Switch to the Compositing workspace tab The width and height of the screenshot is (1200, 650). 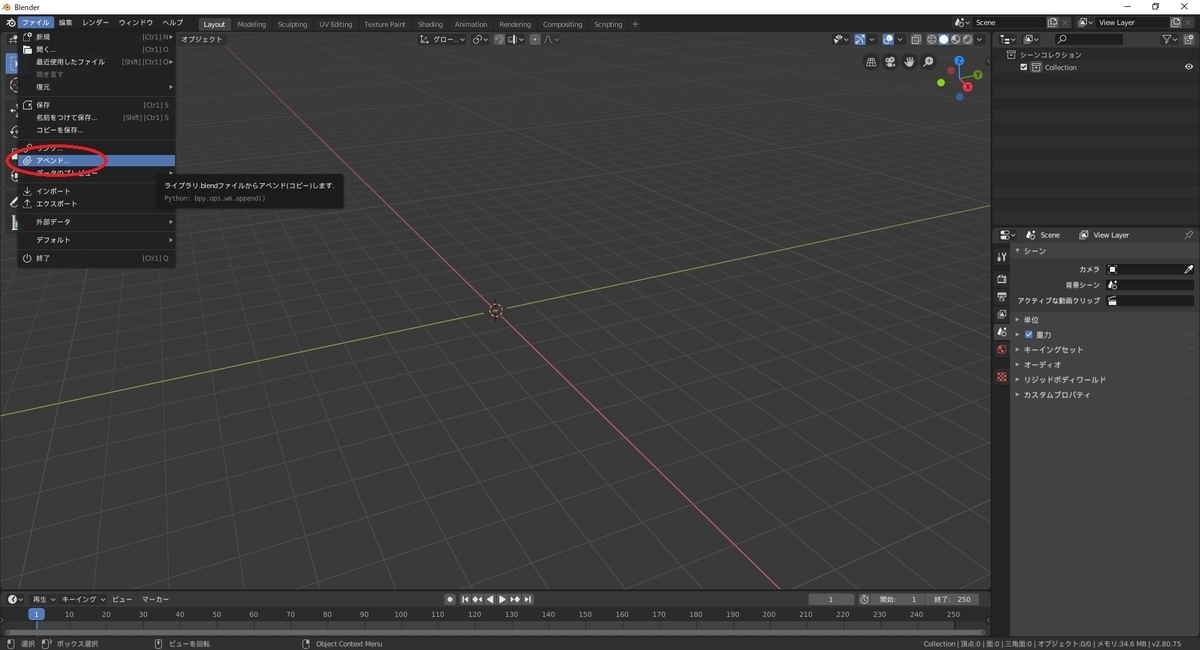click(563, 24)
